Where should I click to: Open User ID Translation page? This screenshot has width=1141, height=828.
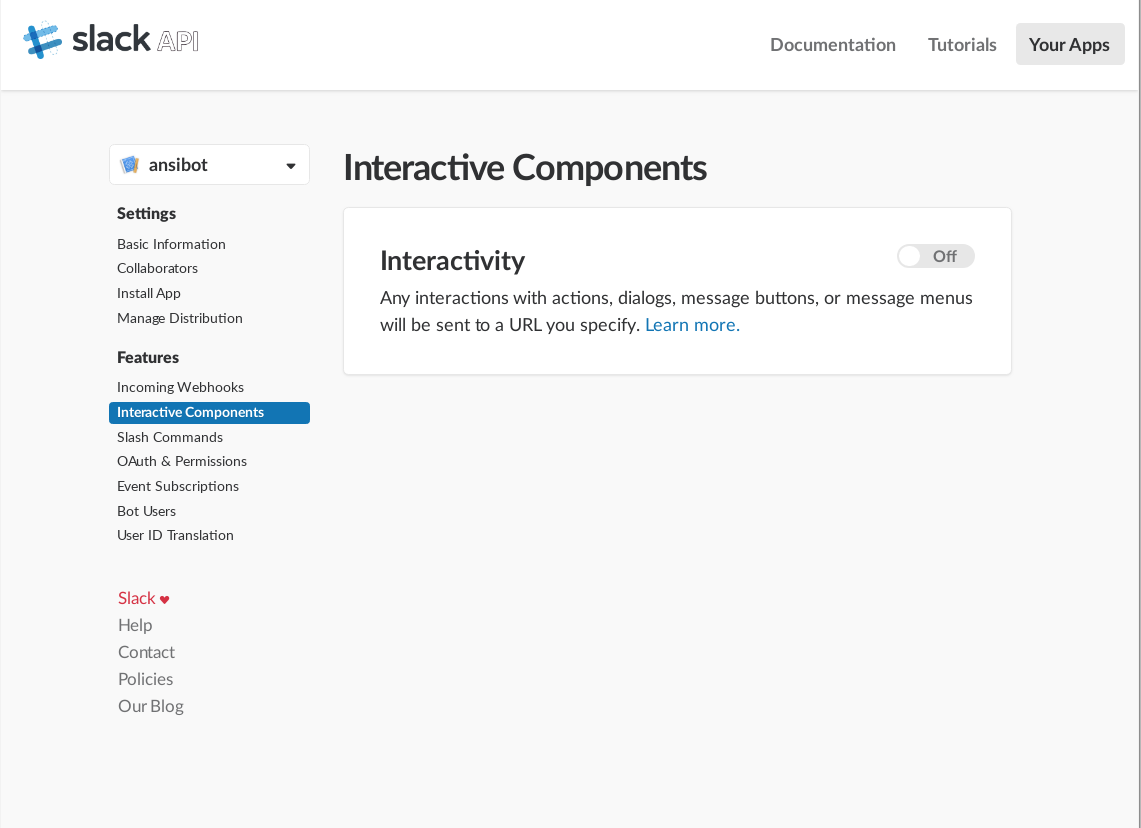click(175, 535)
